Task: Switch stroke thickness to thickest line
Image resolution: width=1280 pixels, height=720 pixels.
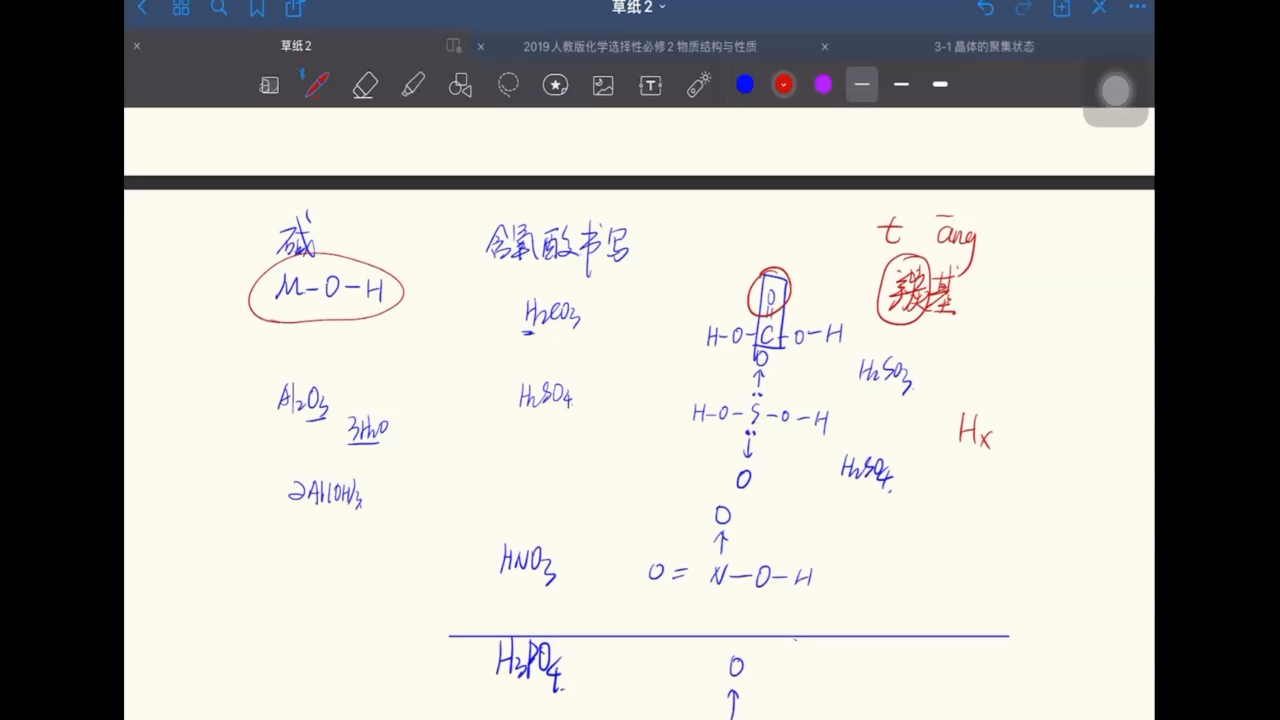Action: coord(940,84)
